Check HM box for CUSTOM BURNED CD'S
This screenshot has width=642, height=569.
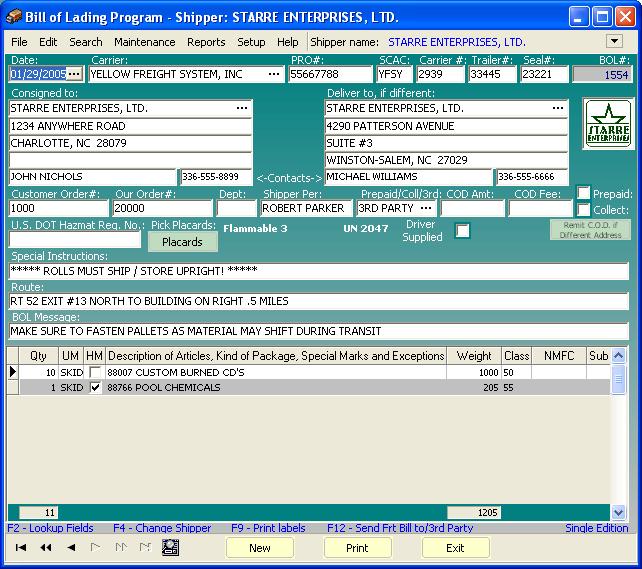click(95, 372)
